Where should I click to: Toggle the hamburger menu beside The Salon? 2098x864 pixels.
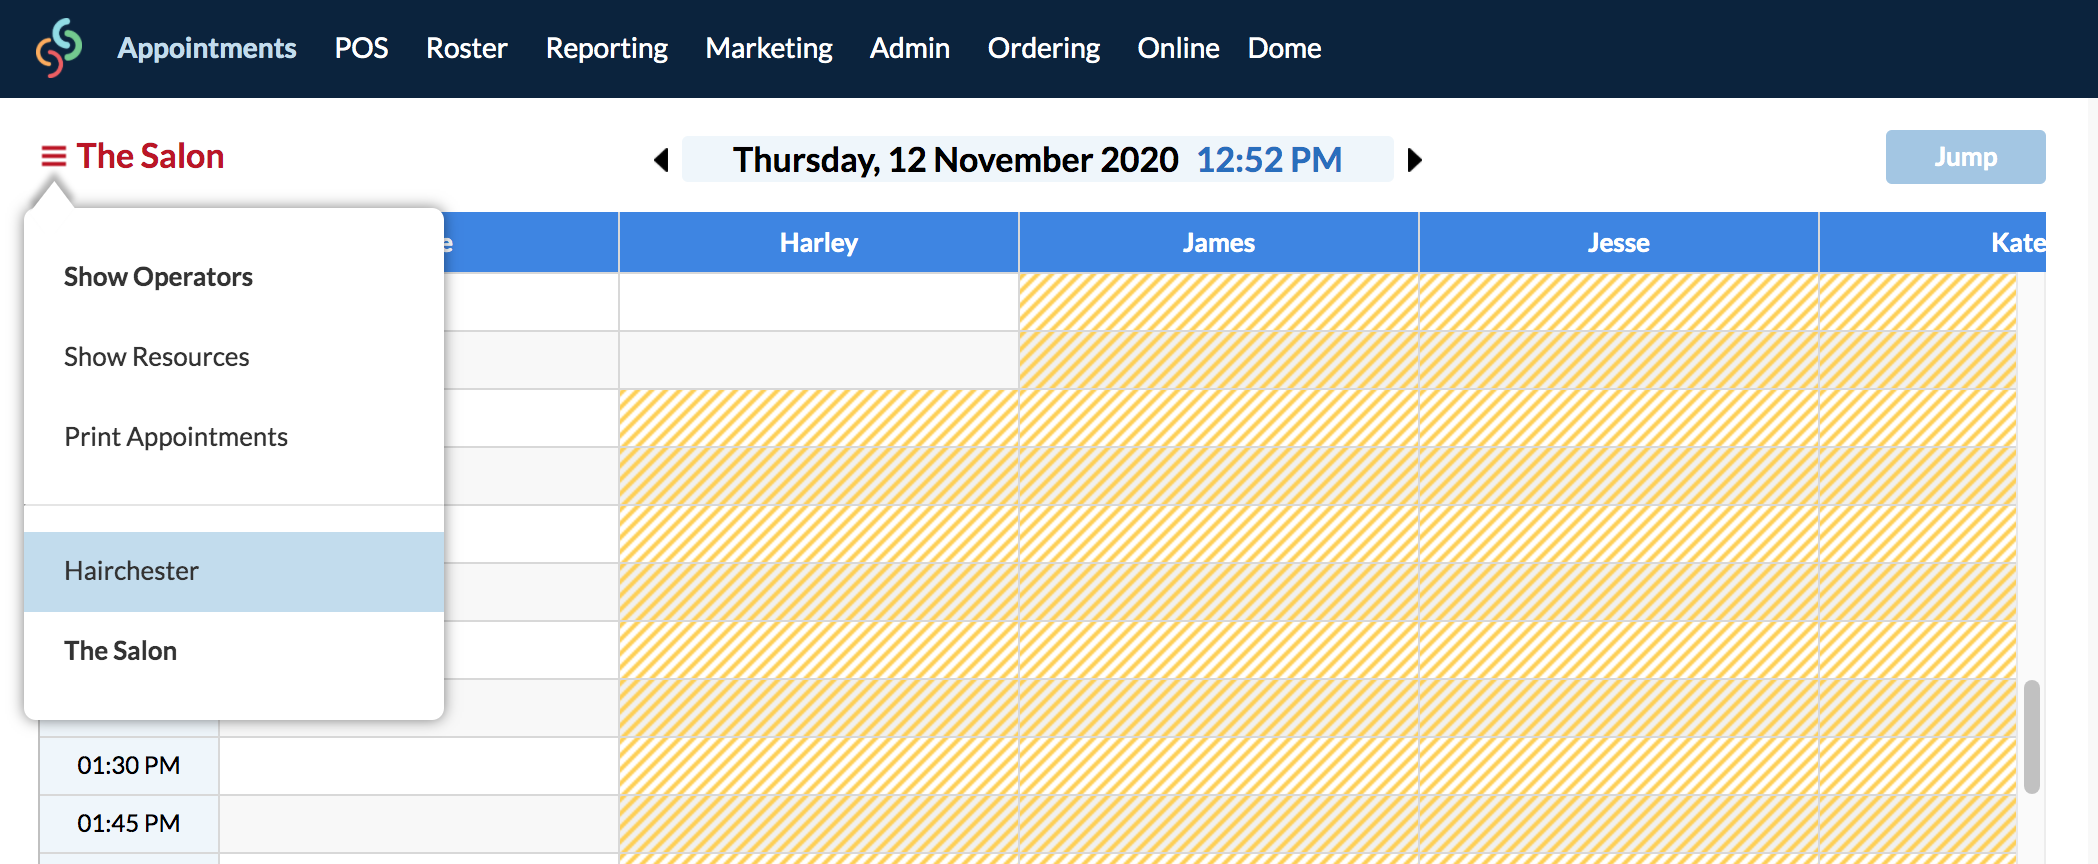pyautogui.click(x=53, y=157)
